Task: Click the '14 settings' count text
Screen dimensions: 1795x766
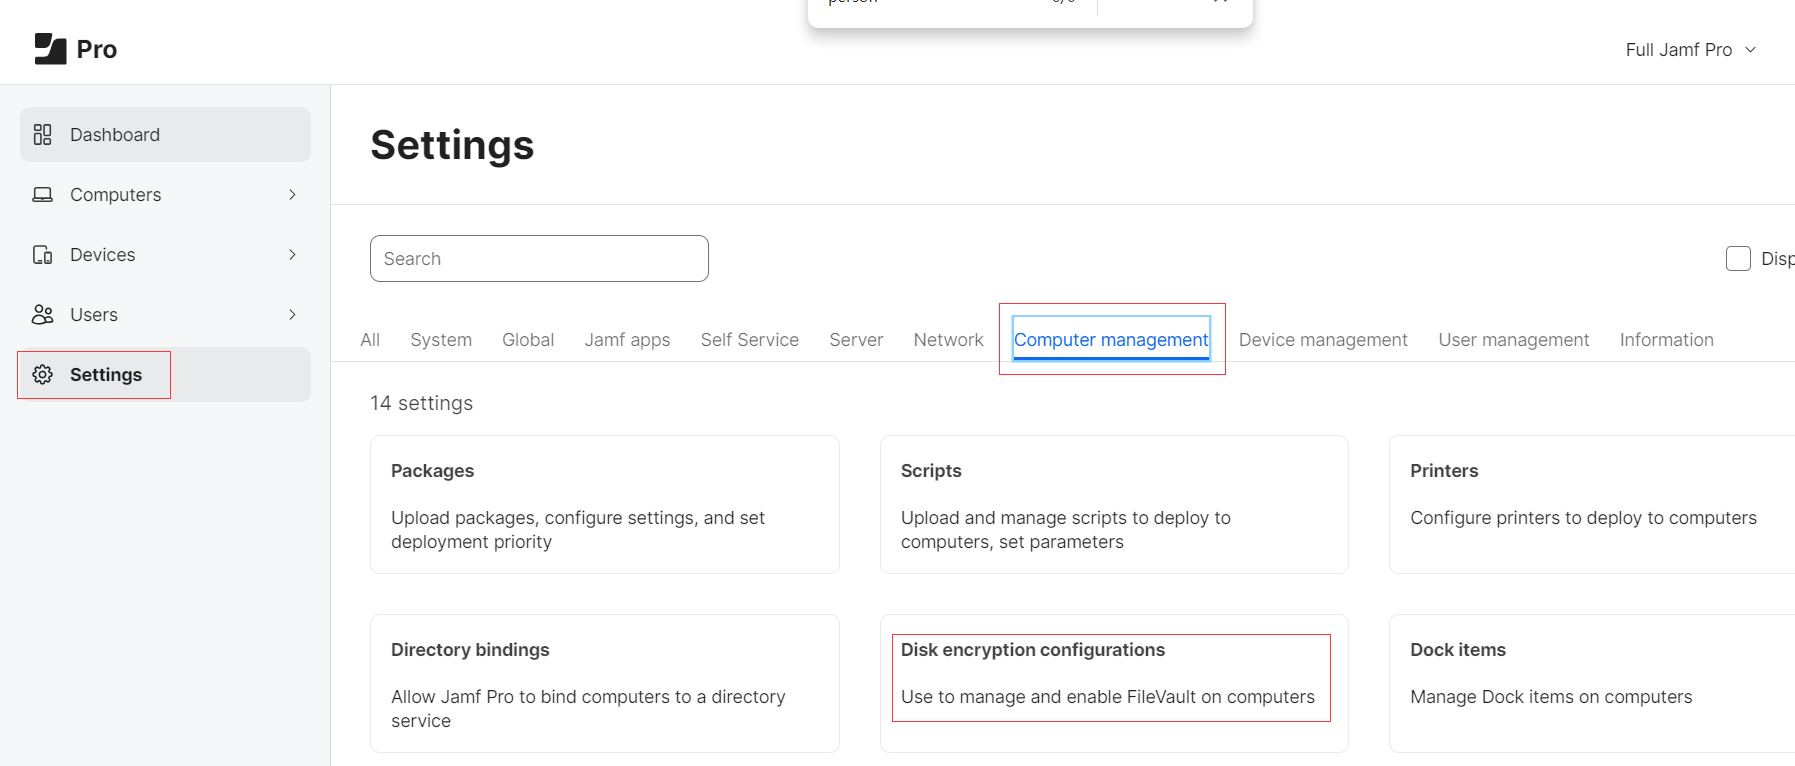Action: (x=421, y=403)
